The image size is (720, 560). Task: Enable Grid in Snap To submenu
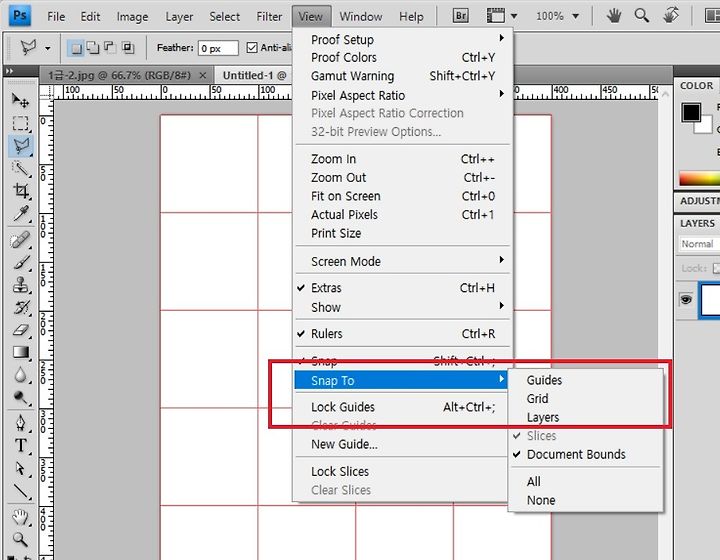tap(586, 398)
